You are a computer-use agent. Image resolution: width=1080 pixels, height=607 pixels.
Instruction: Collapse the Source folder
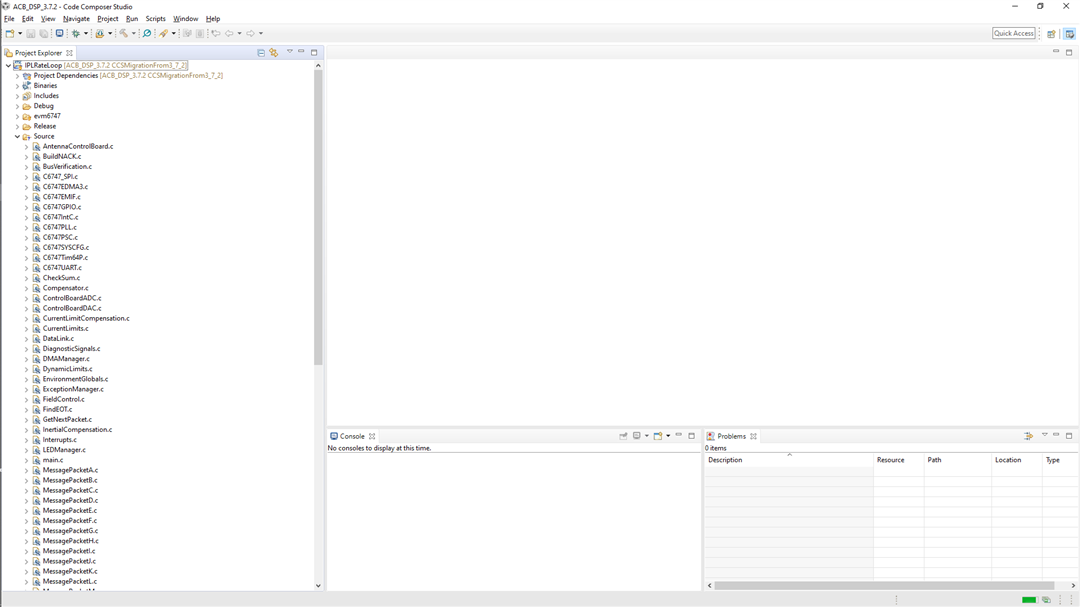point(17,136)
